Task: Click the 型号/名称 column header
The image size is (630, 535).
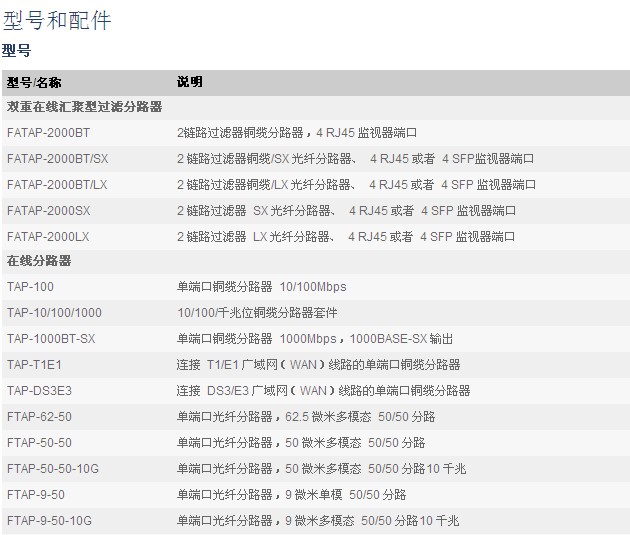Action: coord(34,82)
